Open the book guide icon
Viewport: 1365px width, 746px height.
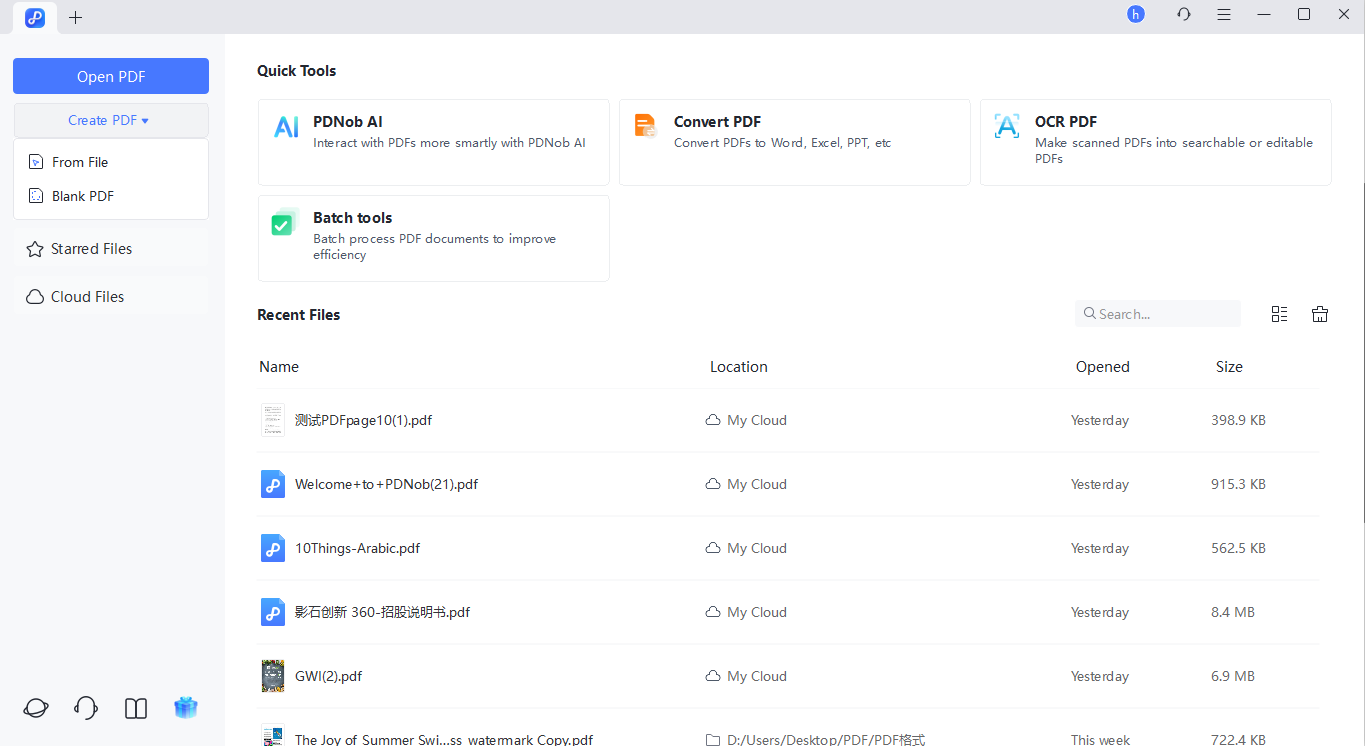click(x=136, y=708)
